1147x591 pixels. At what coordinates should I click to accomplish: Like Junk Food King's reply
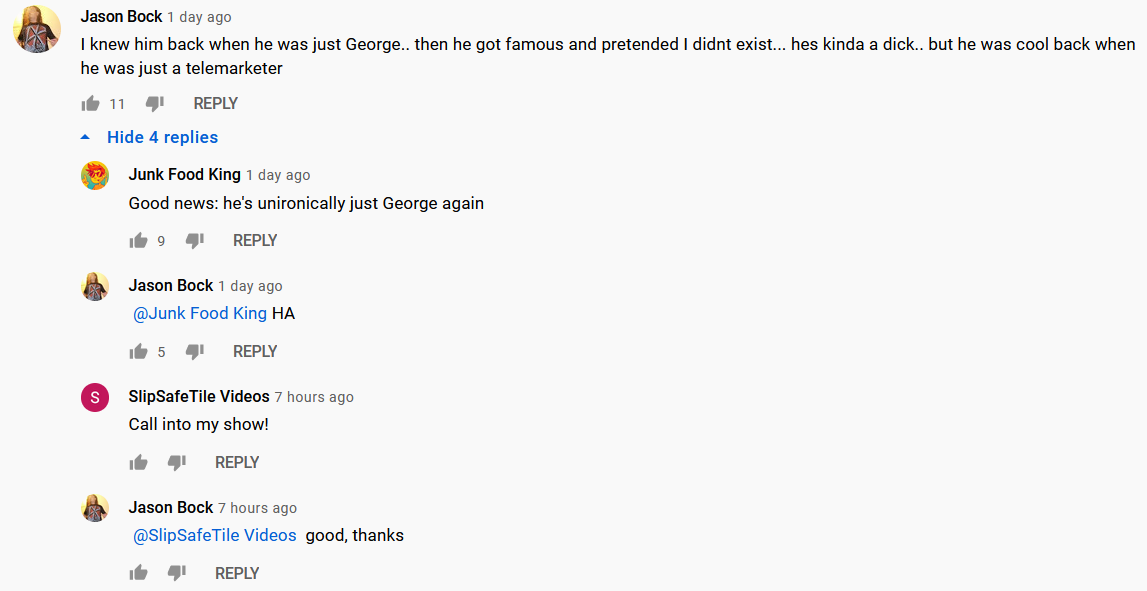pos(138,241)
